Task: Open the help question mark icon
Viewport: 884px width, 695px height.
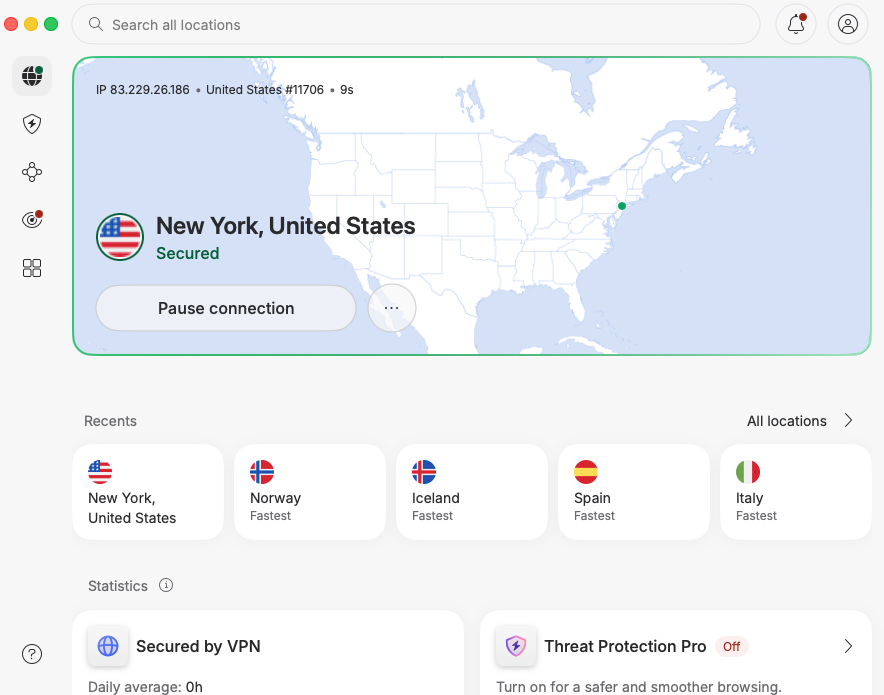Action: (x=32, y=654)
